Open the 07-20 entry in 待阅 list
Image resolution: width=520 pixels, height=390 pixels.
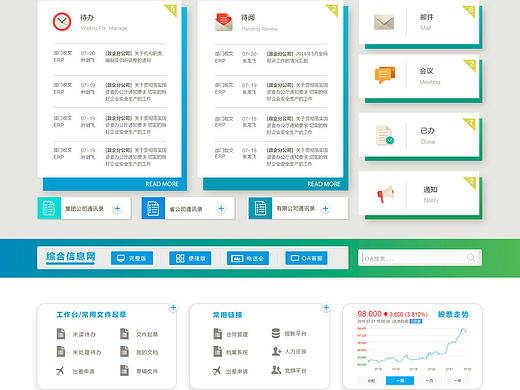pos(271,57)
